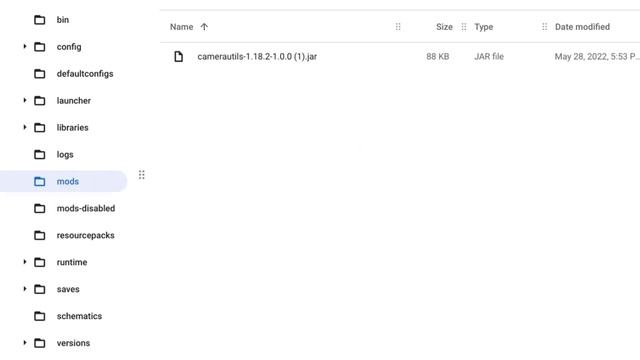Click the resourcepacks folder icon

(x=40, y=235)
